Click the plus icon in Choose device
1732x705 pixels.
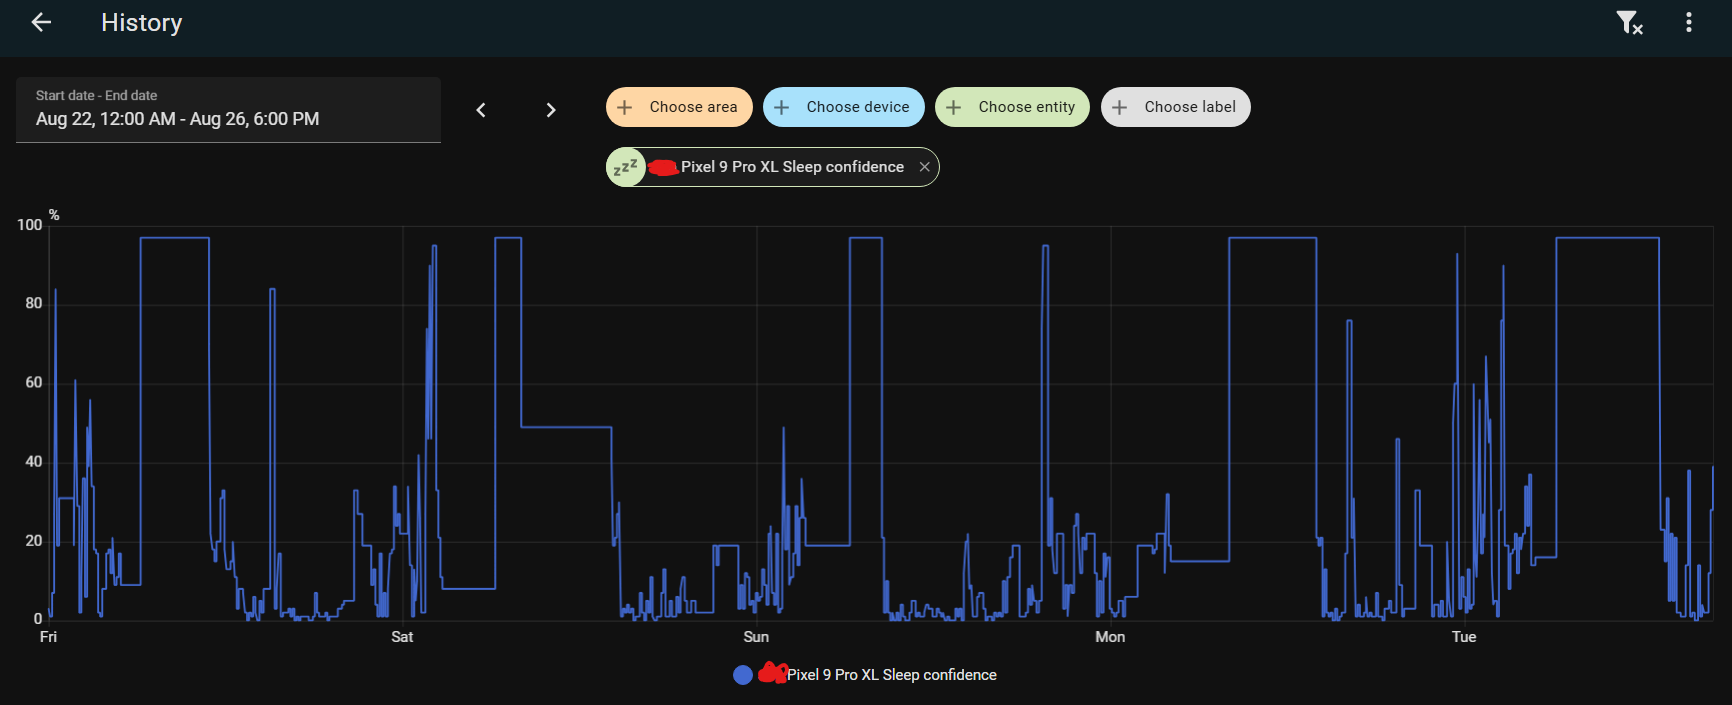(x=782, y=107)
